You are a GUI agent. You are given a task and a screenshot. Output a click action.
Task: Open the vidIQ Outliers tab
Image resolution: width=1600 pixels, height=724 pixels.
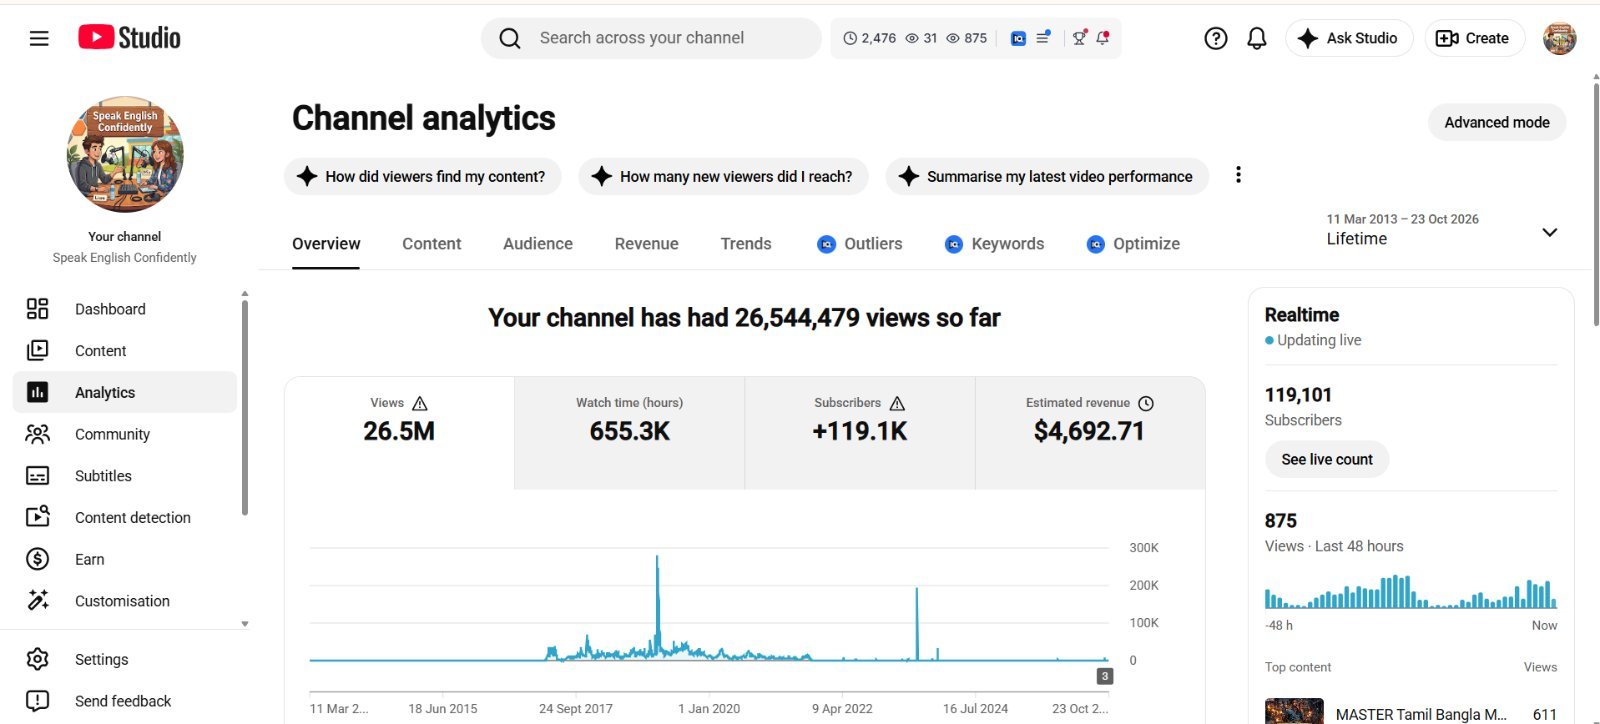(860, 244)
